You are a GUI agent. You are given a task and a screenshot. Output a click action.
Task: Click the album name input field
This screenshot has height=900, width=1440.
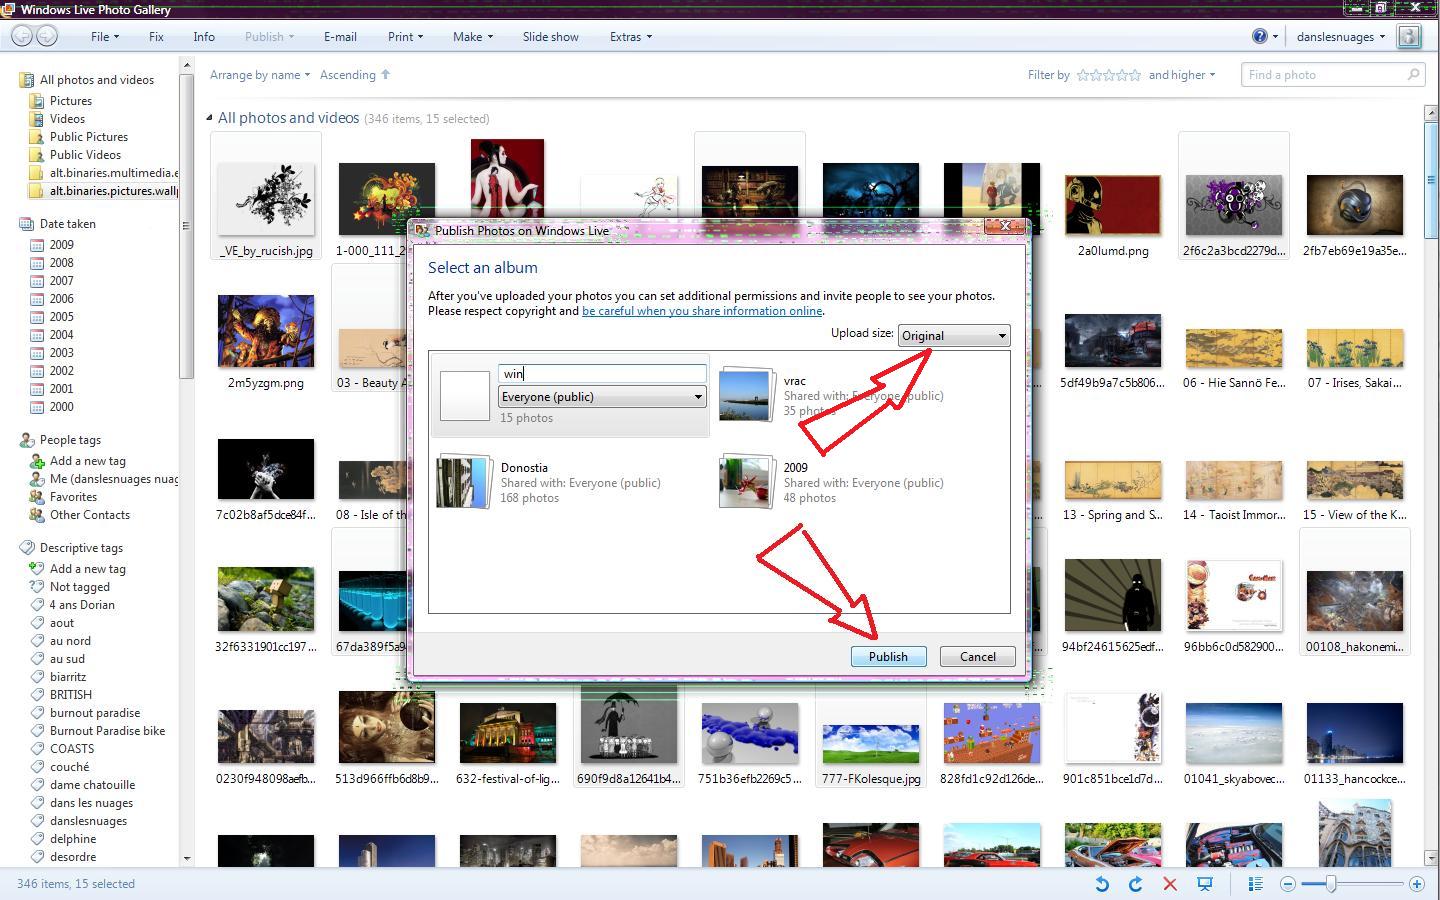pos(602,373)
